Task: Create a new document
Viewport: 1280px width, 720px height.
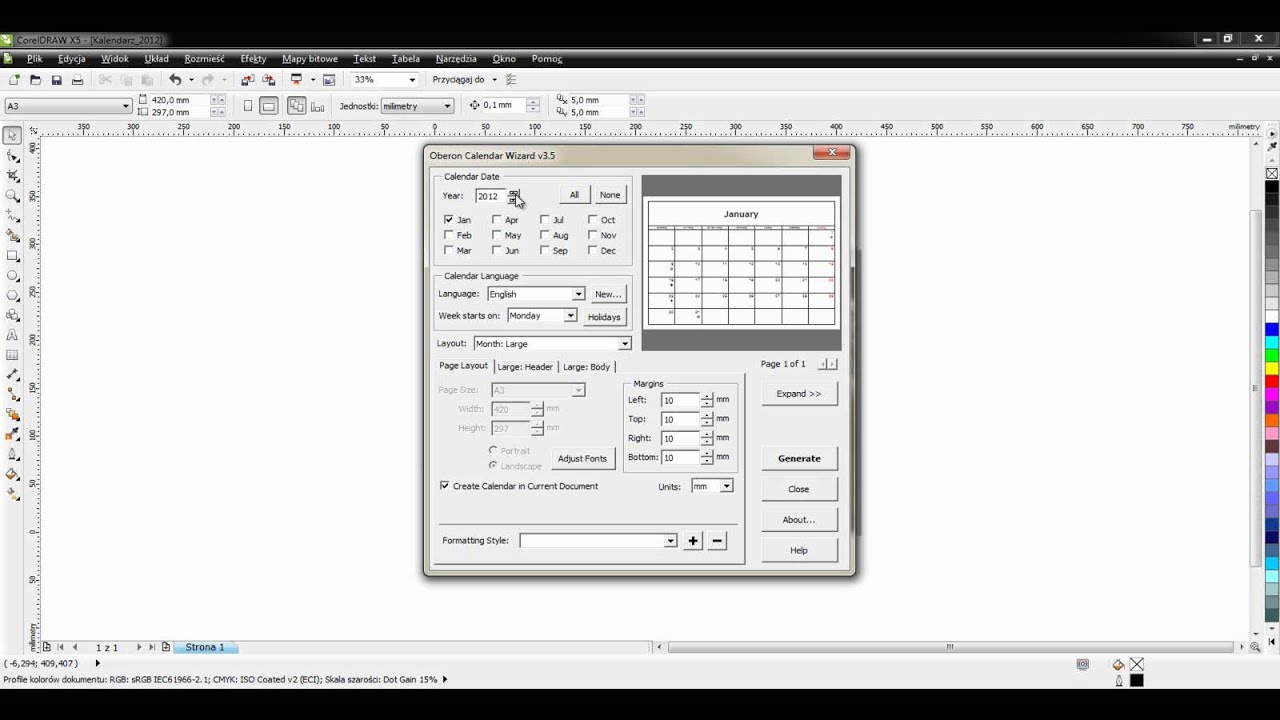Action: [x=14, y=80]
